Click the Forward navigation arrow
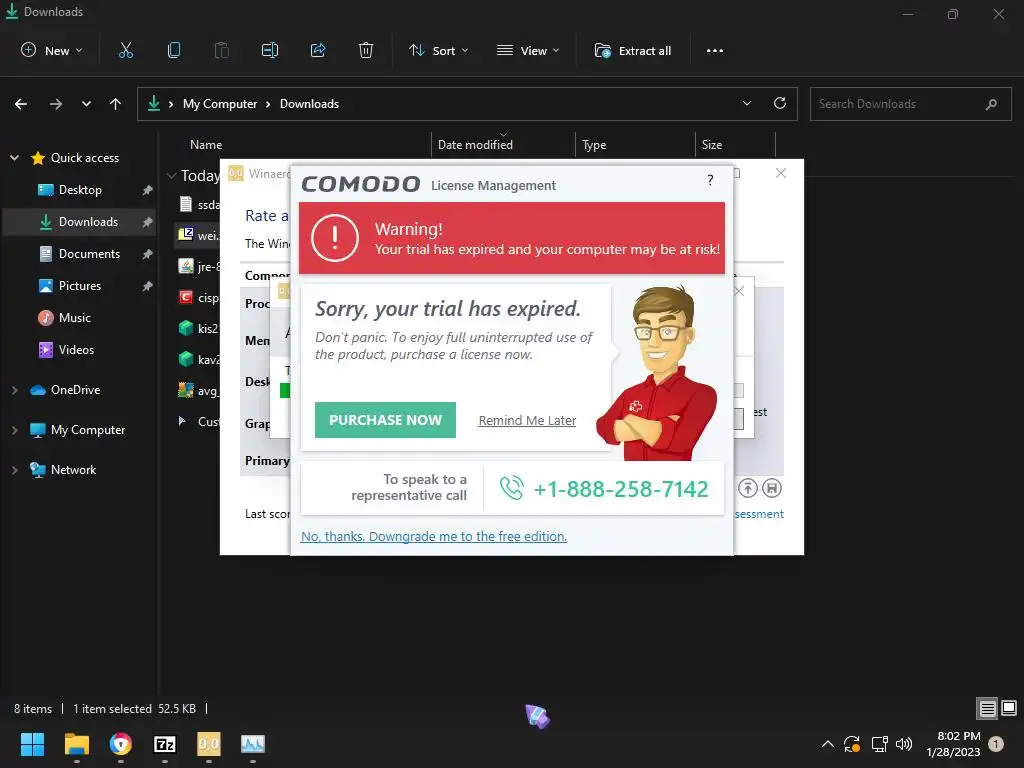 click(x=56, y=104)
